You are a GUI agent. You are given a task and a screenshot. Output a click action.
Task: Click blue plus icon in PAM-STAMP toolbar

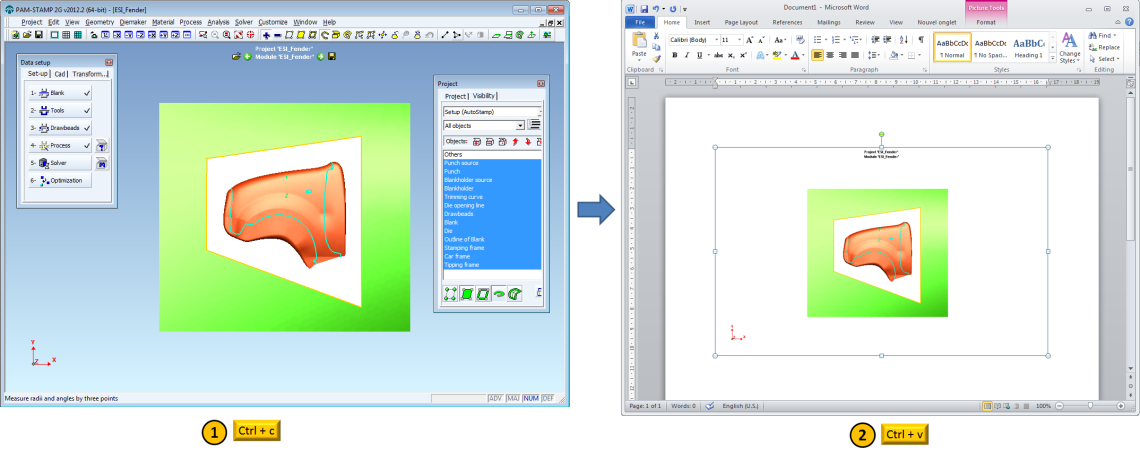click(266, 35)
